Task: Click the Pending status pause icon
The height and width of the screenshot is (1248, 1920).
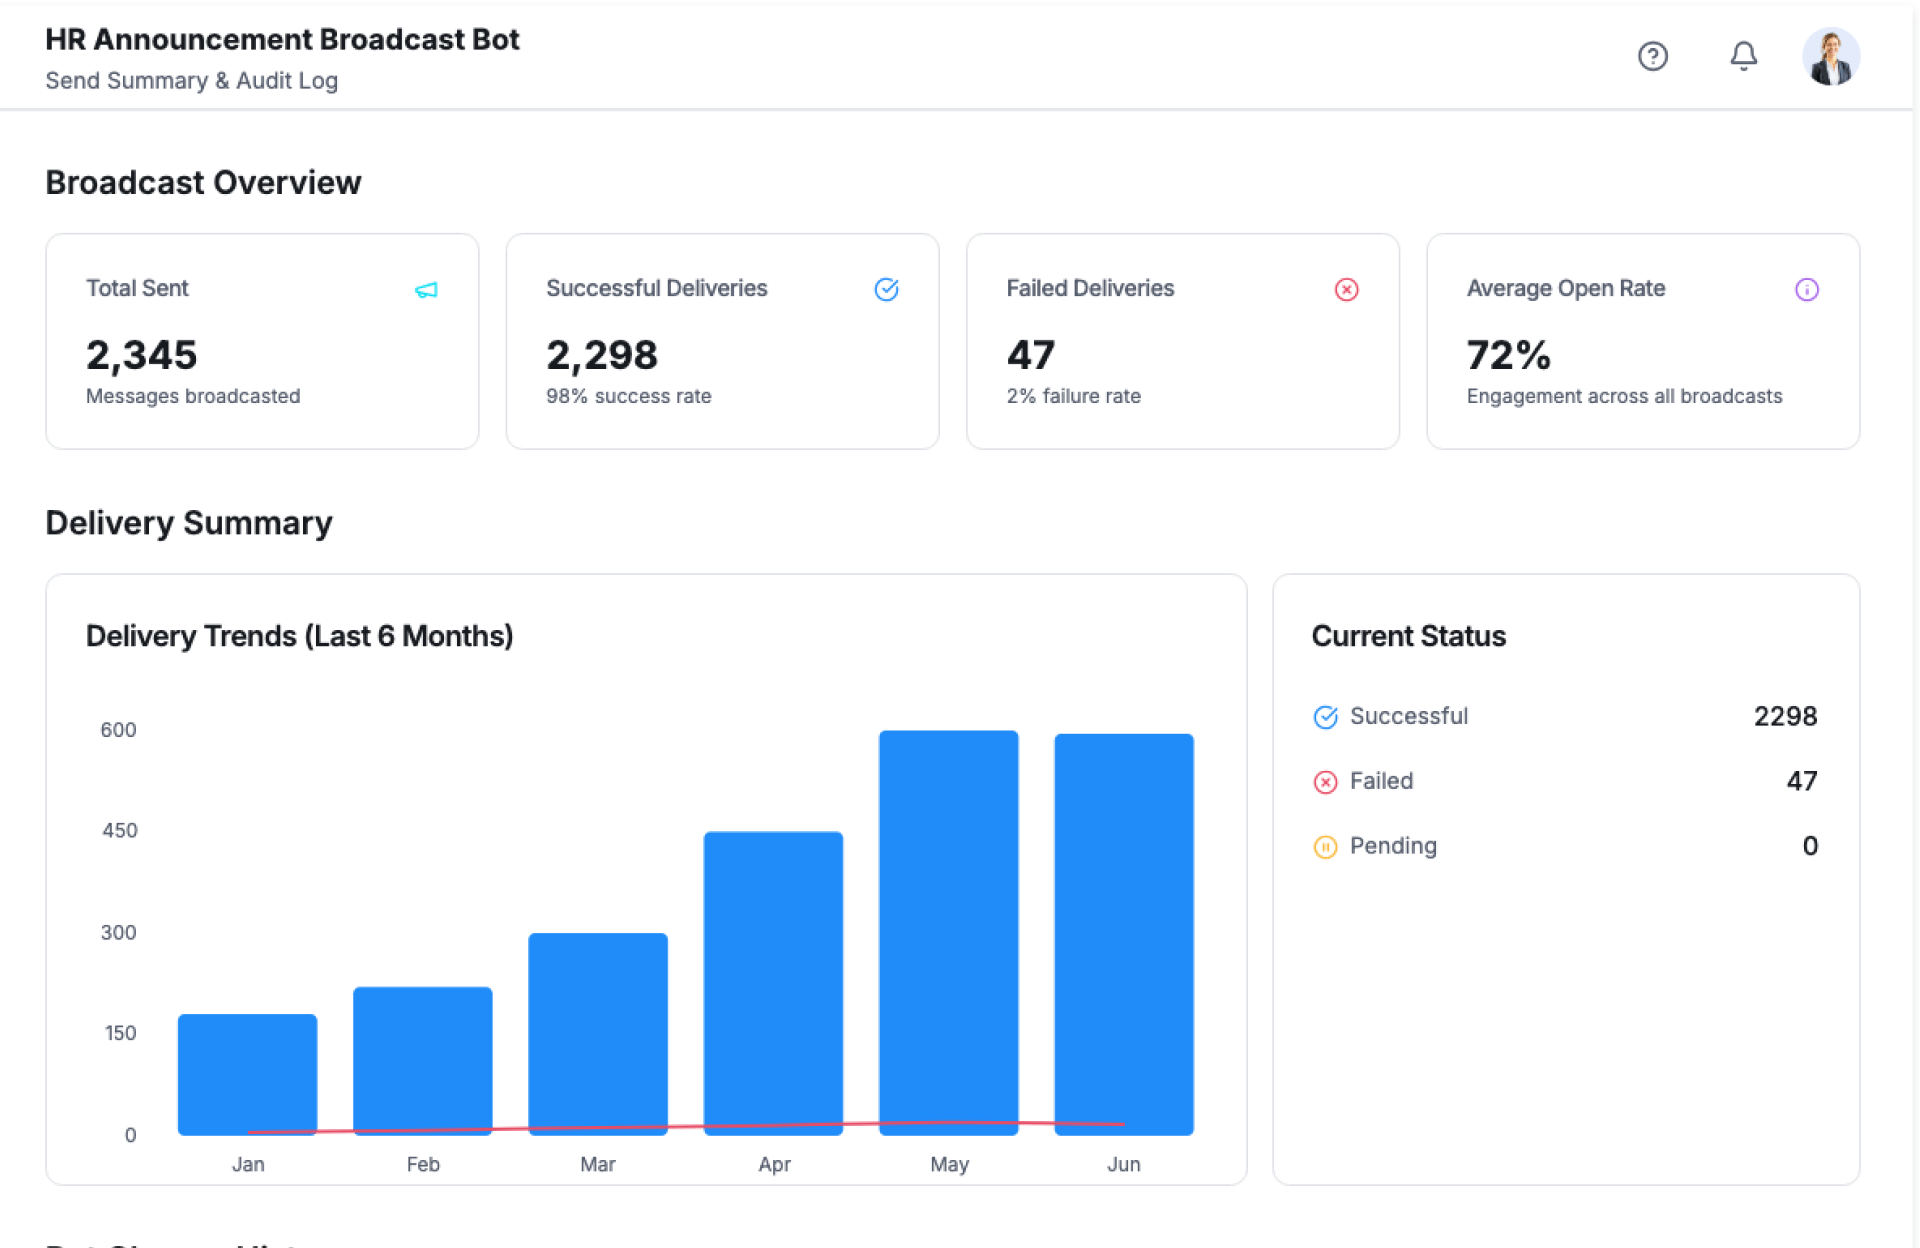Action: [x=1325, y=847]
